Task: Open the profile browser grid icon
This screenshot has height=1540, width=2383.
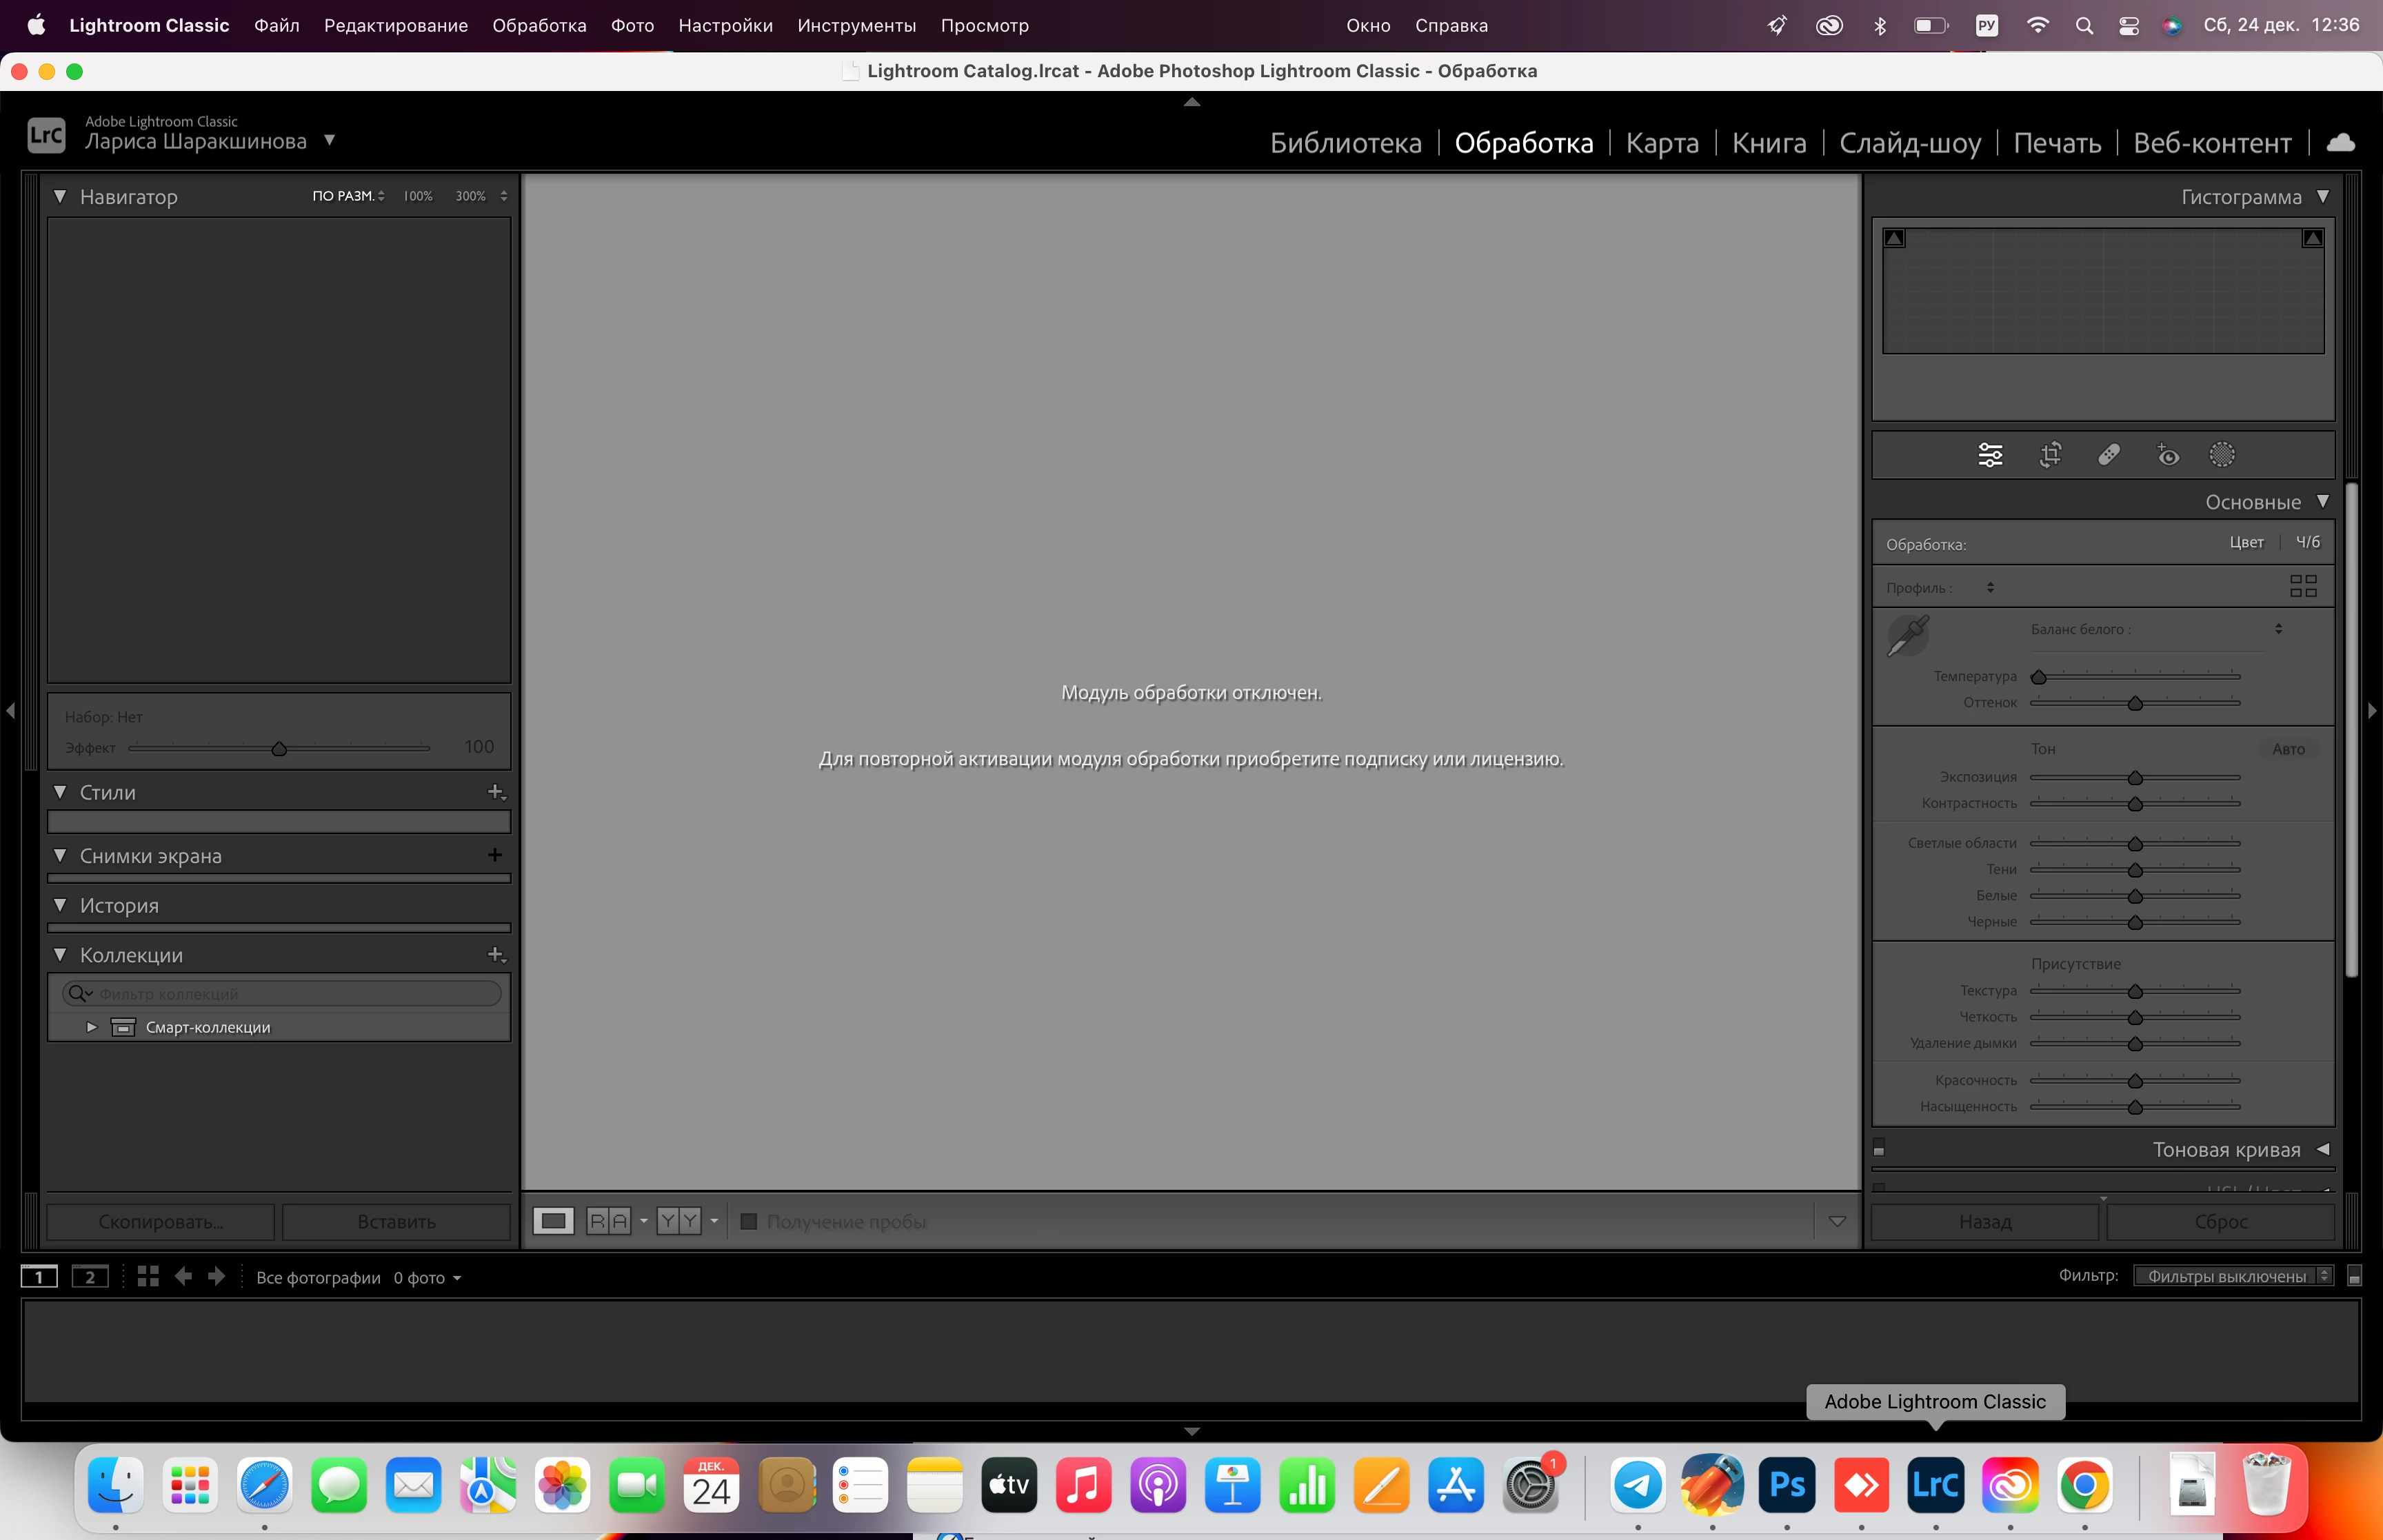Action: pos(2303,586)
